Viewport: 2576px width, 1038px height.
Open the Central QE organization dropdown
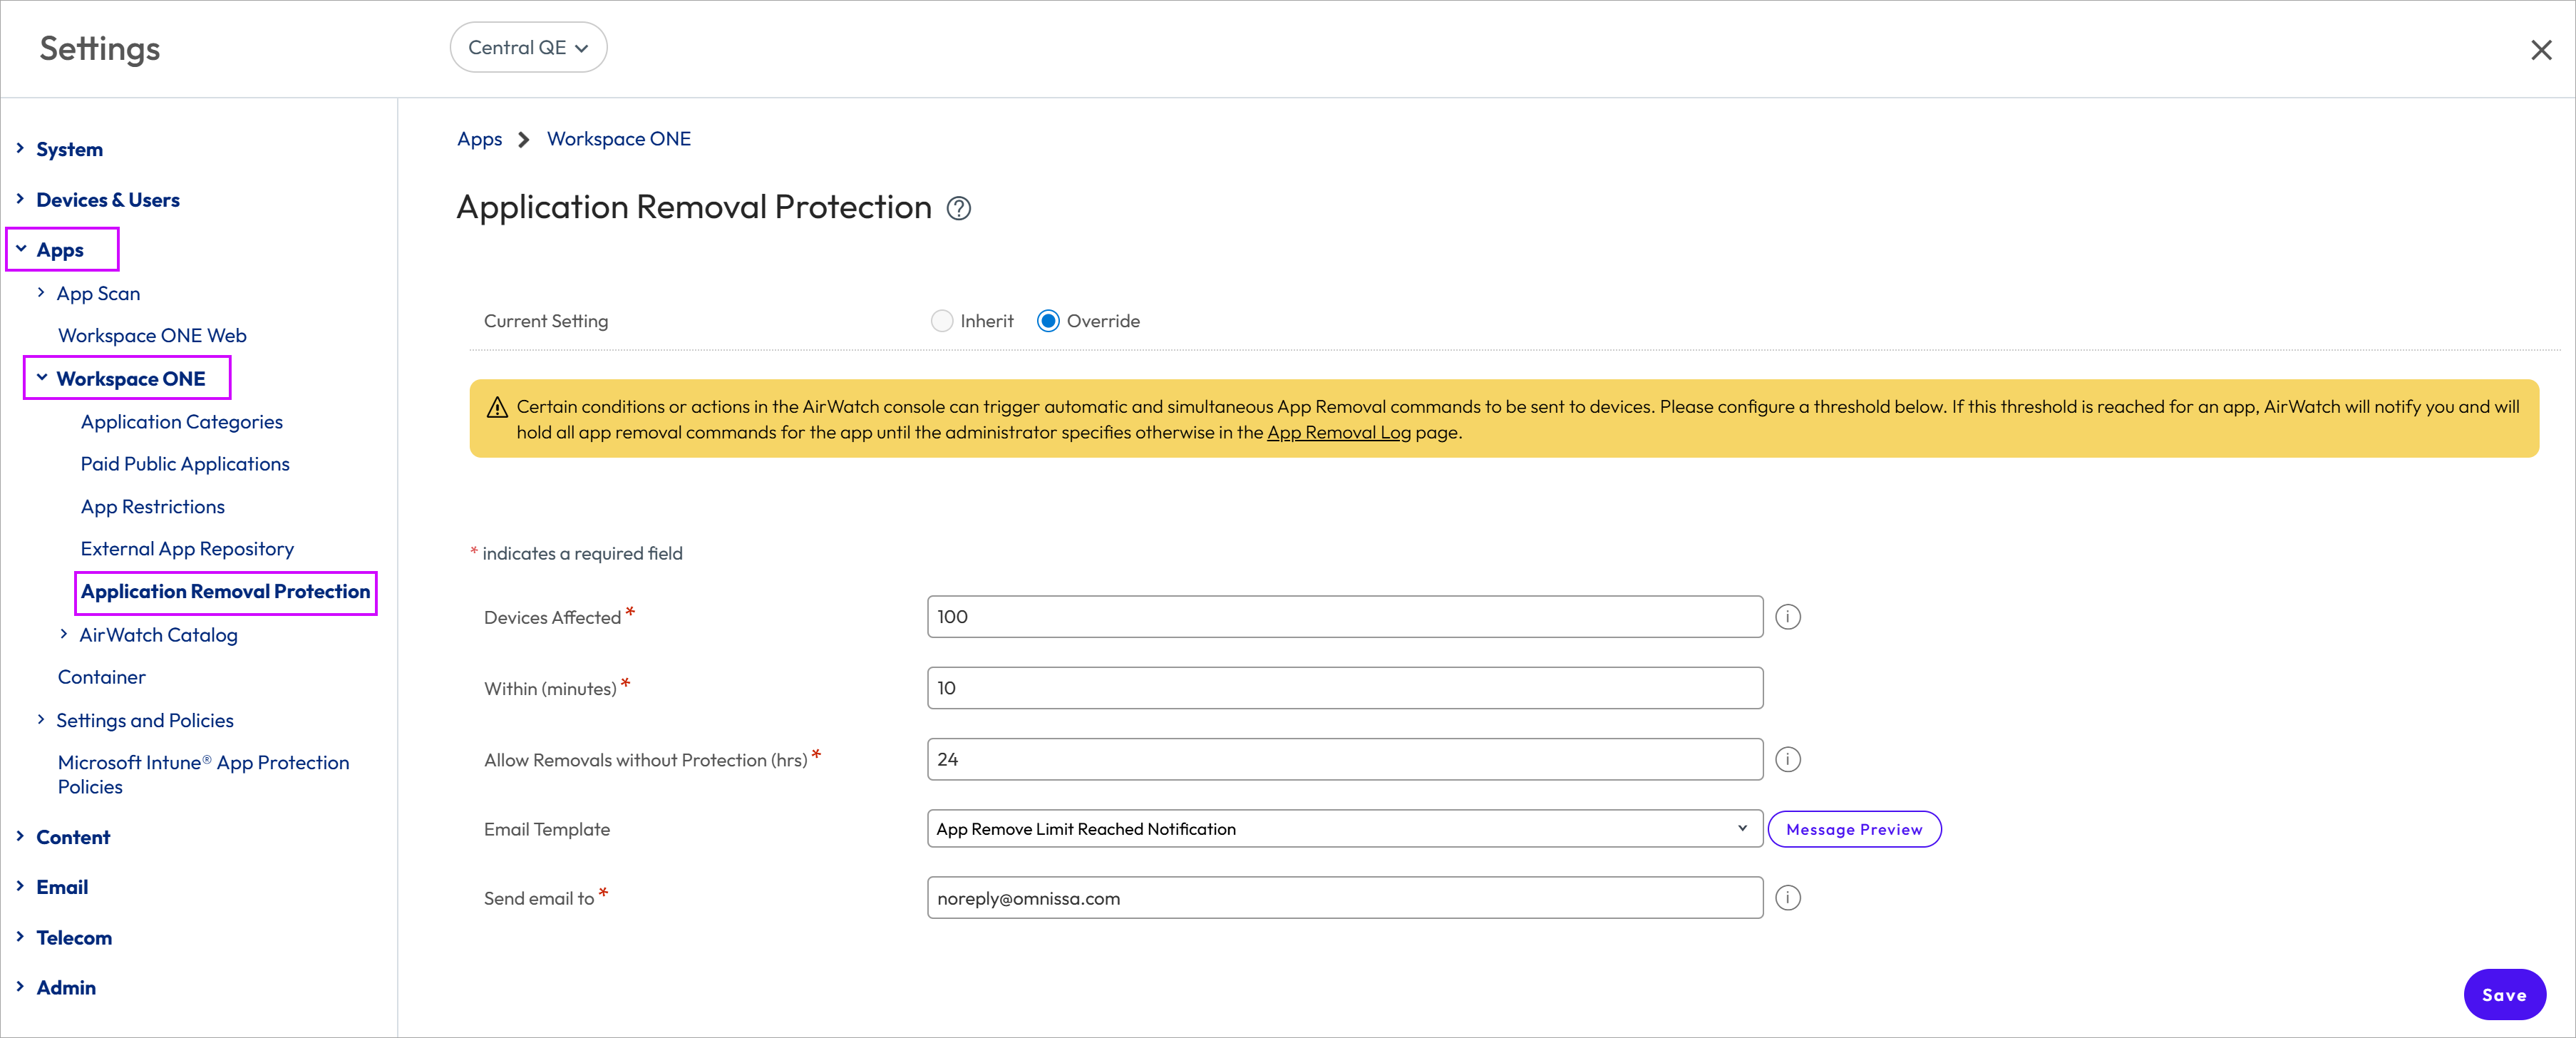click(528, 48)
